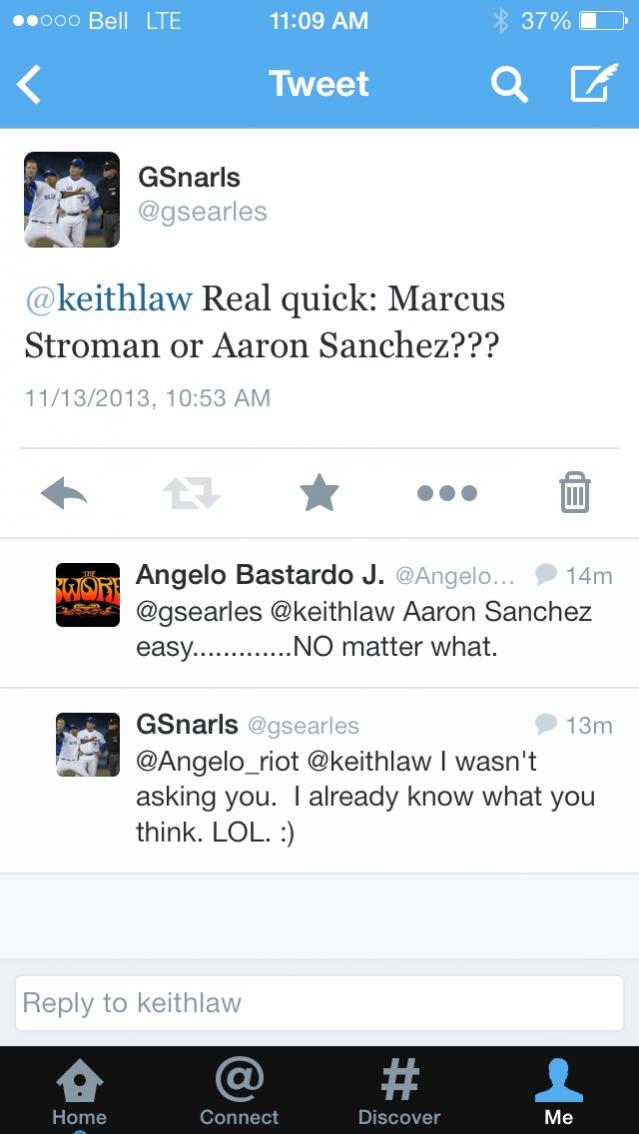Tap conversation bubble on Angelo's 14m reply
Image resolution: width=639 pixels, height=1134 pixels.
(546, 574)
